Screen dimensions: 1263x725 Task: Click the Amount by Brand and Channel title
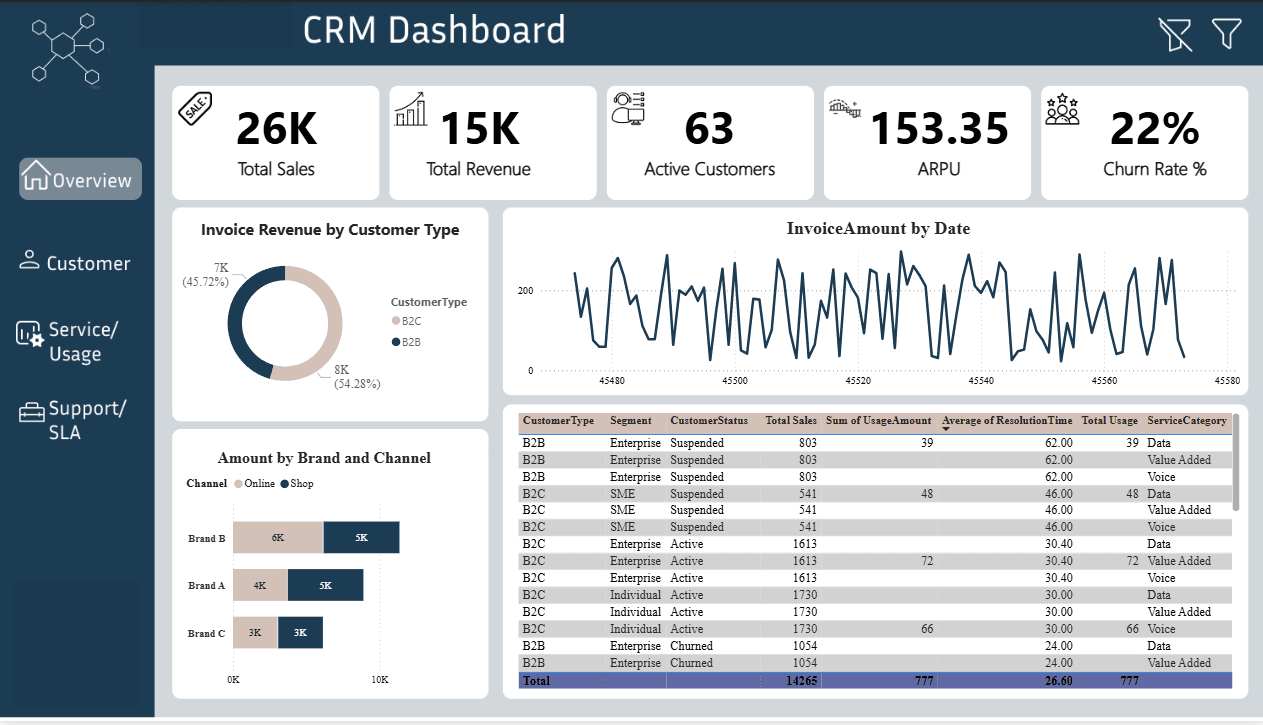324,458
